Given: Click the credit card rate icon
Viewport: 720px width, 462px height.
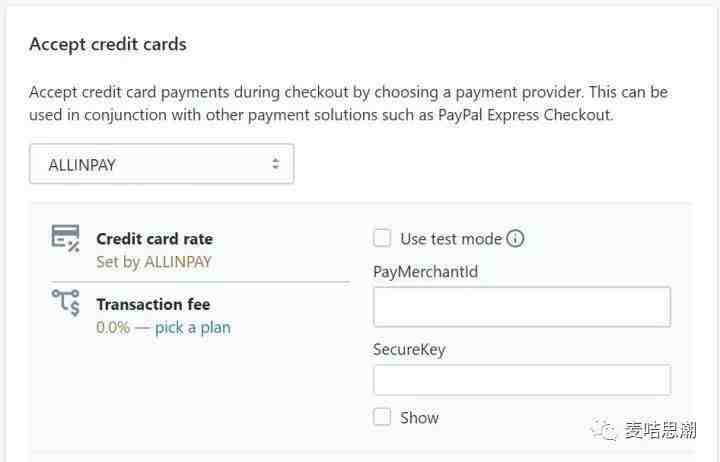Looking at the screenshot, I should pyautogui.click(x=66, y=238).
